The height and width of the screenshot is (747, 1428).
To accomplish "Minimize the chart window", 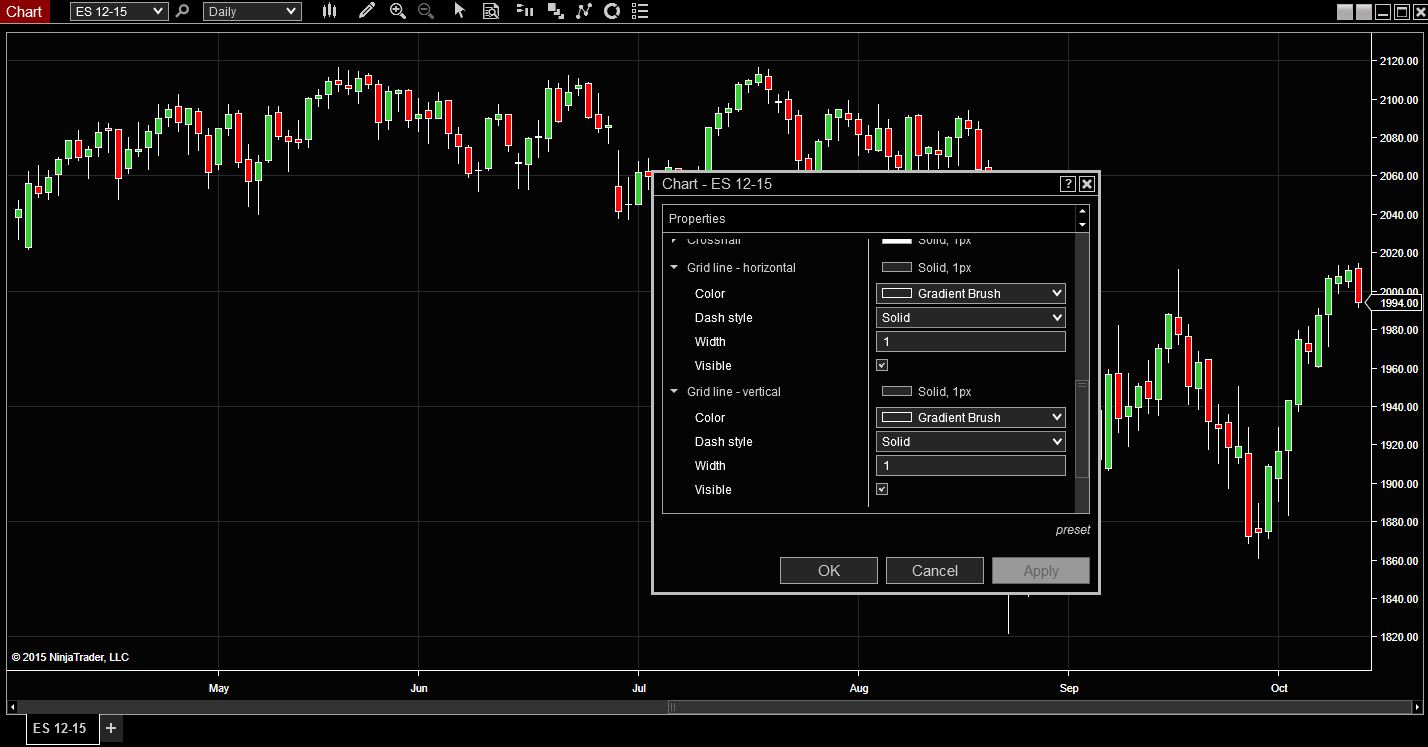I will 1381,12.
